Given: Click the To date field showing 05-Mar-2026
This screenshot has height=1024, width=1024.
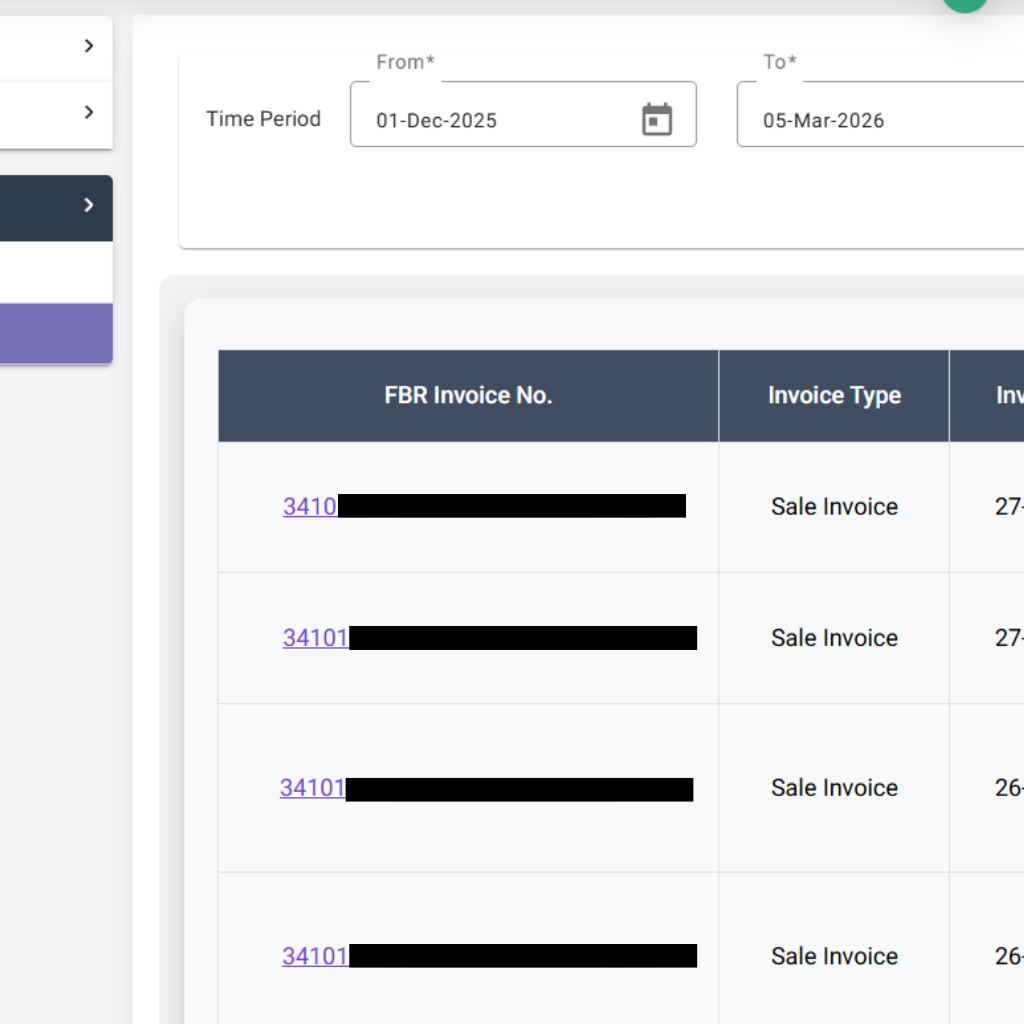Looking at the screenshot, I should 870,120.
